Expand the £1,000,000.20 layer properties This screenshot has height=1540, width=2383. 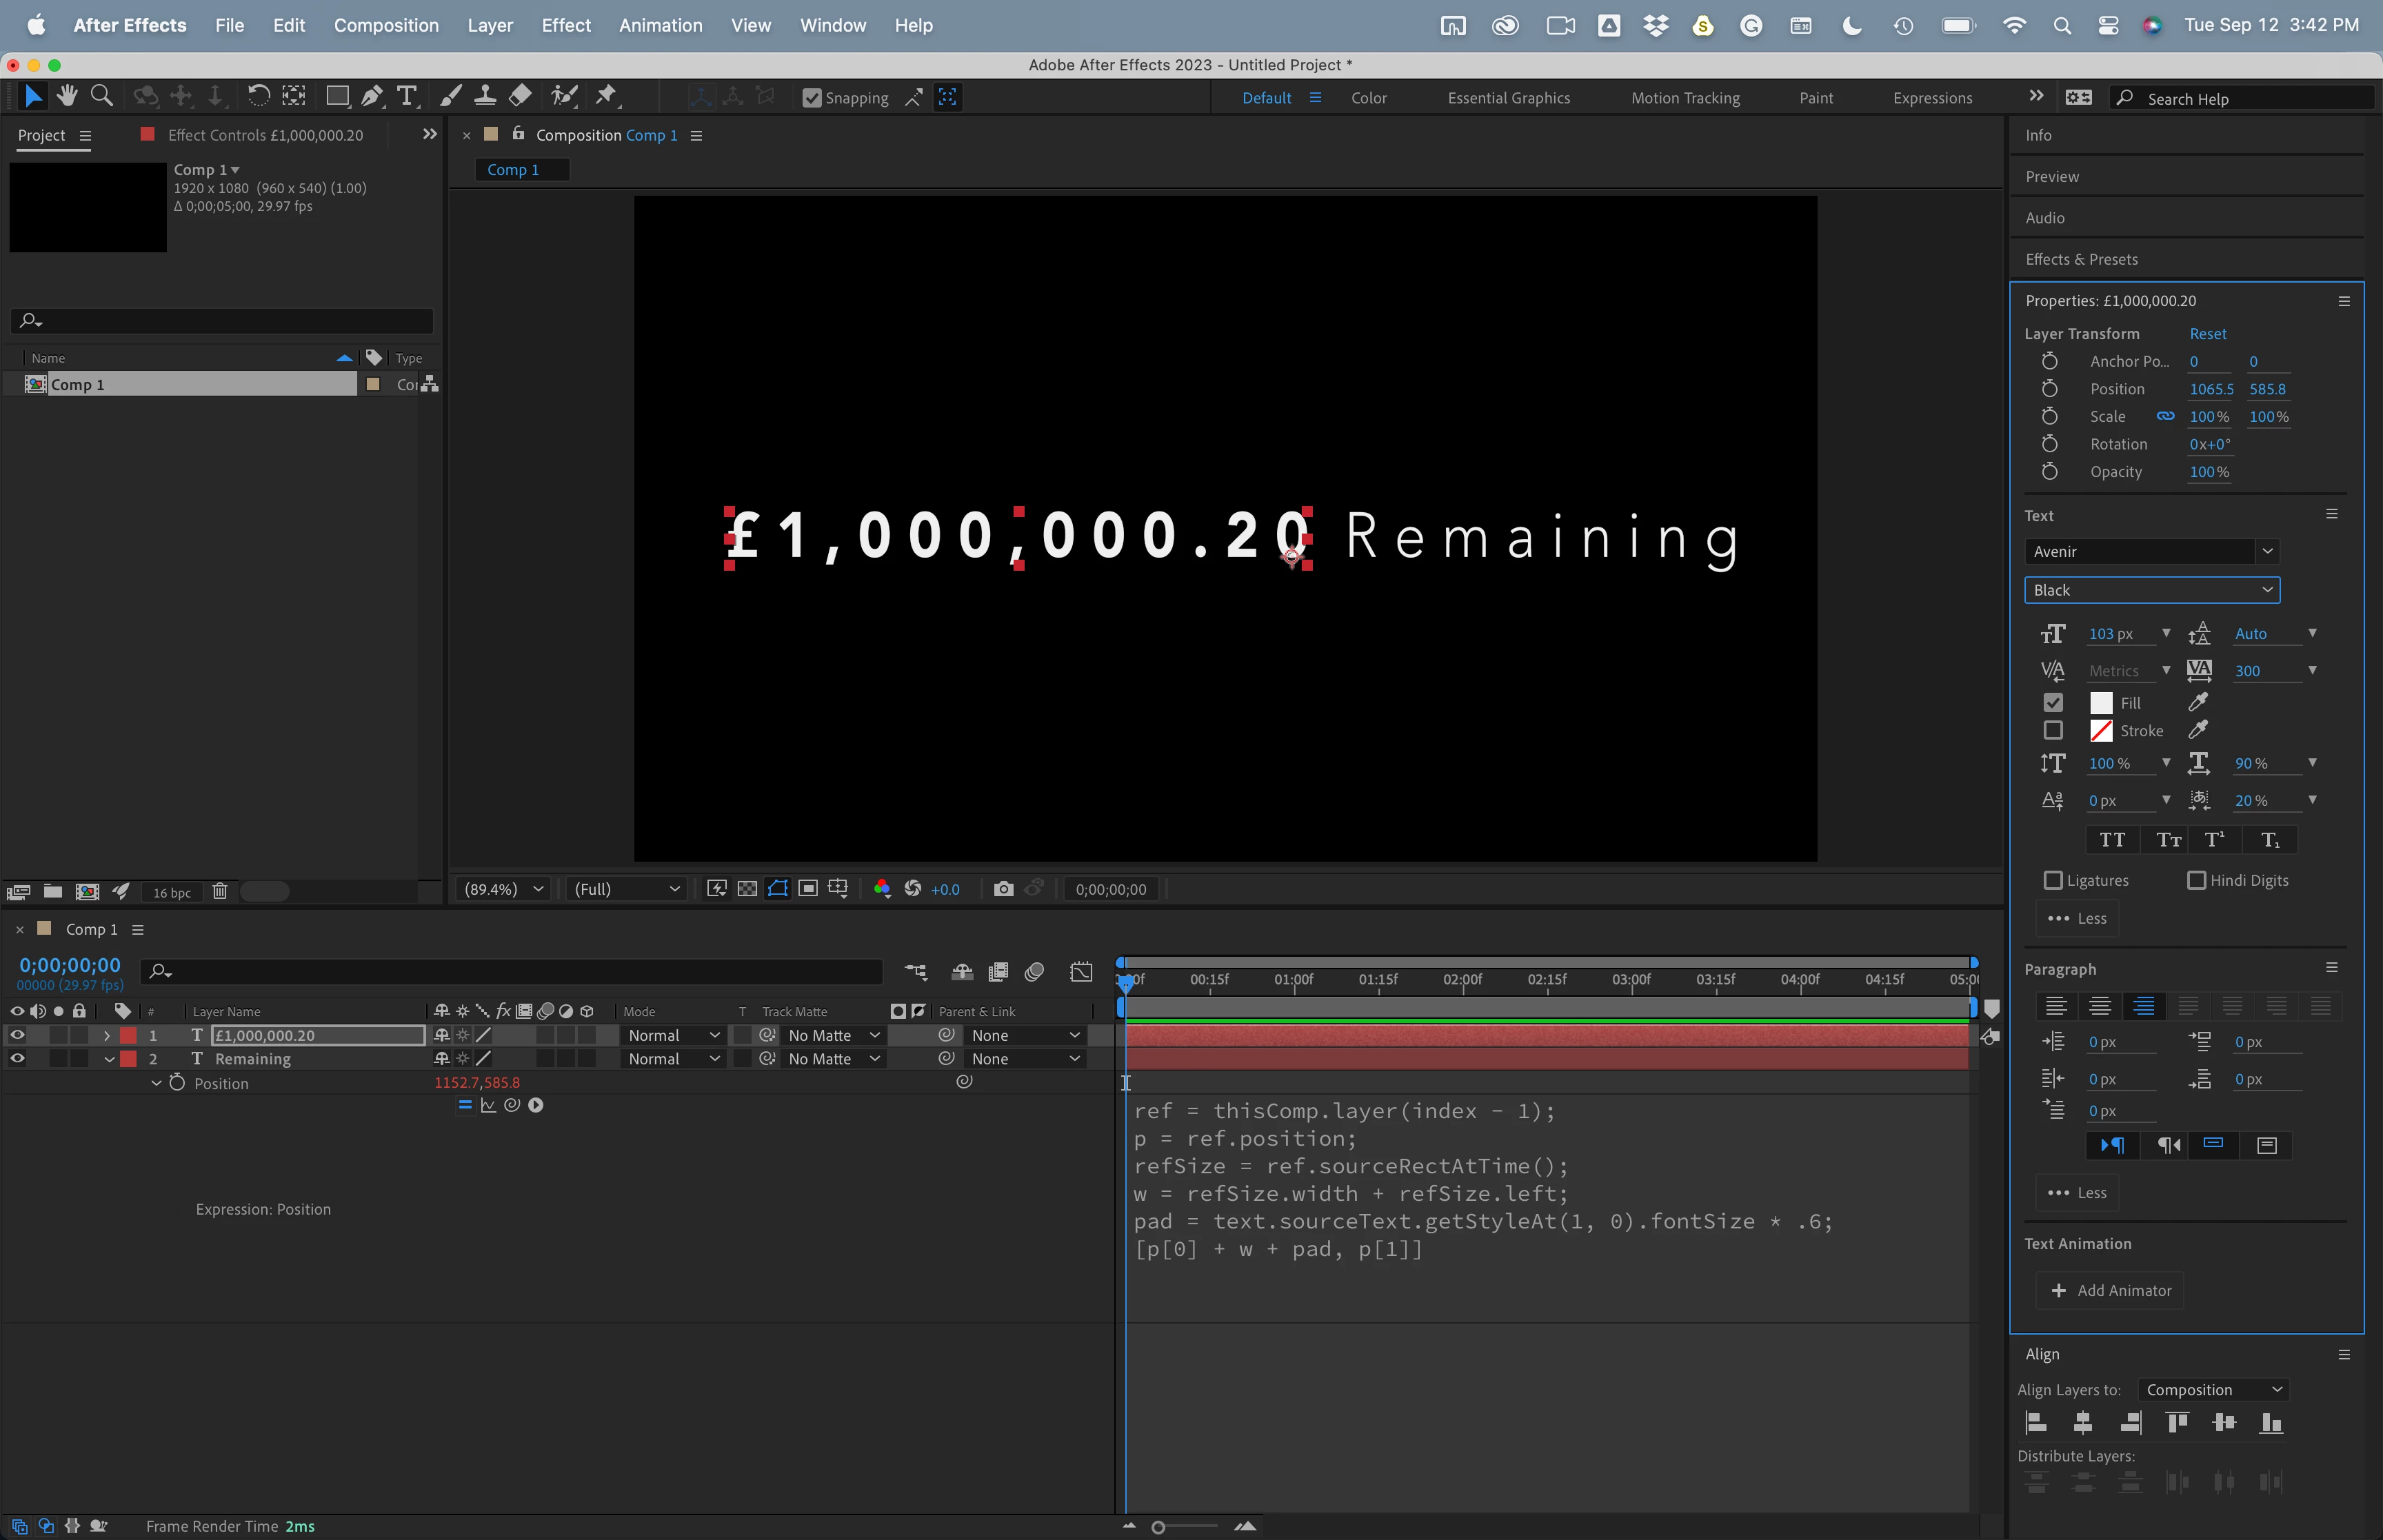click(x=108, y=1035)
